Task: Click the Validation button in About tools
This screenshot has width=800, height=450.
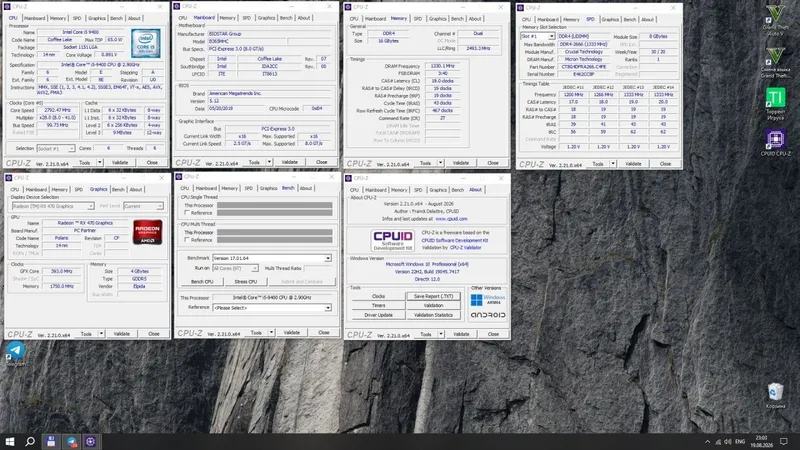Action: click(433, 305)
